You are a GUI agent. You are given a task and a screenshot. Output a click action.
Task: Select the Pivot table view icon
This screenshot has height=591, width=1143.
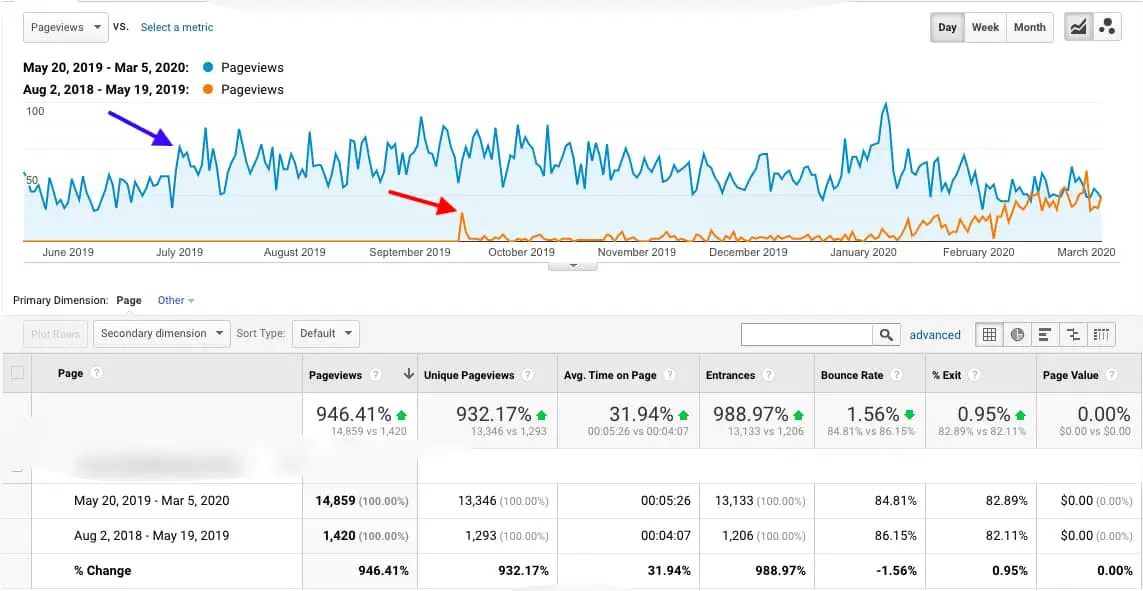pos(1101,334)
